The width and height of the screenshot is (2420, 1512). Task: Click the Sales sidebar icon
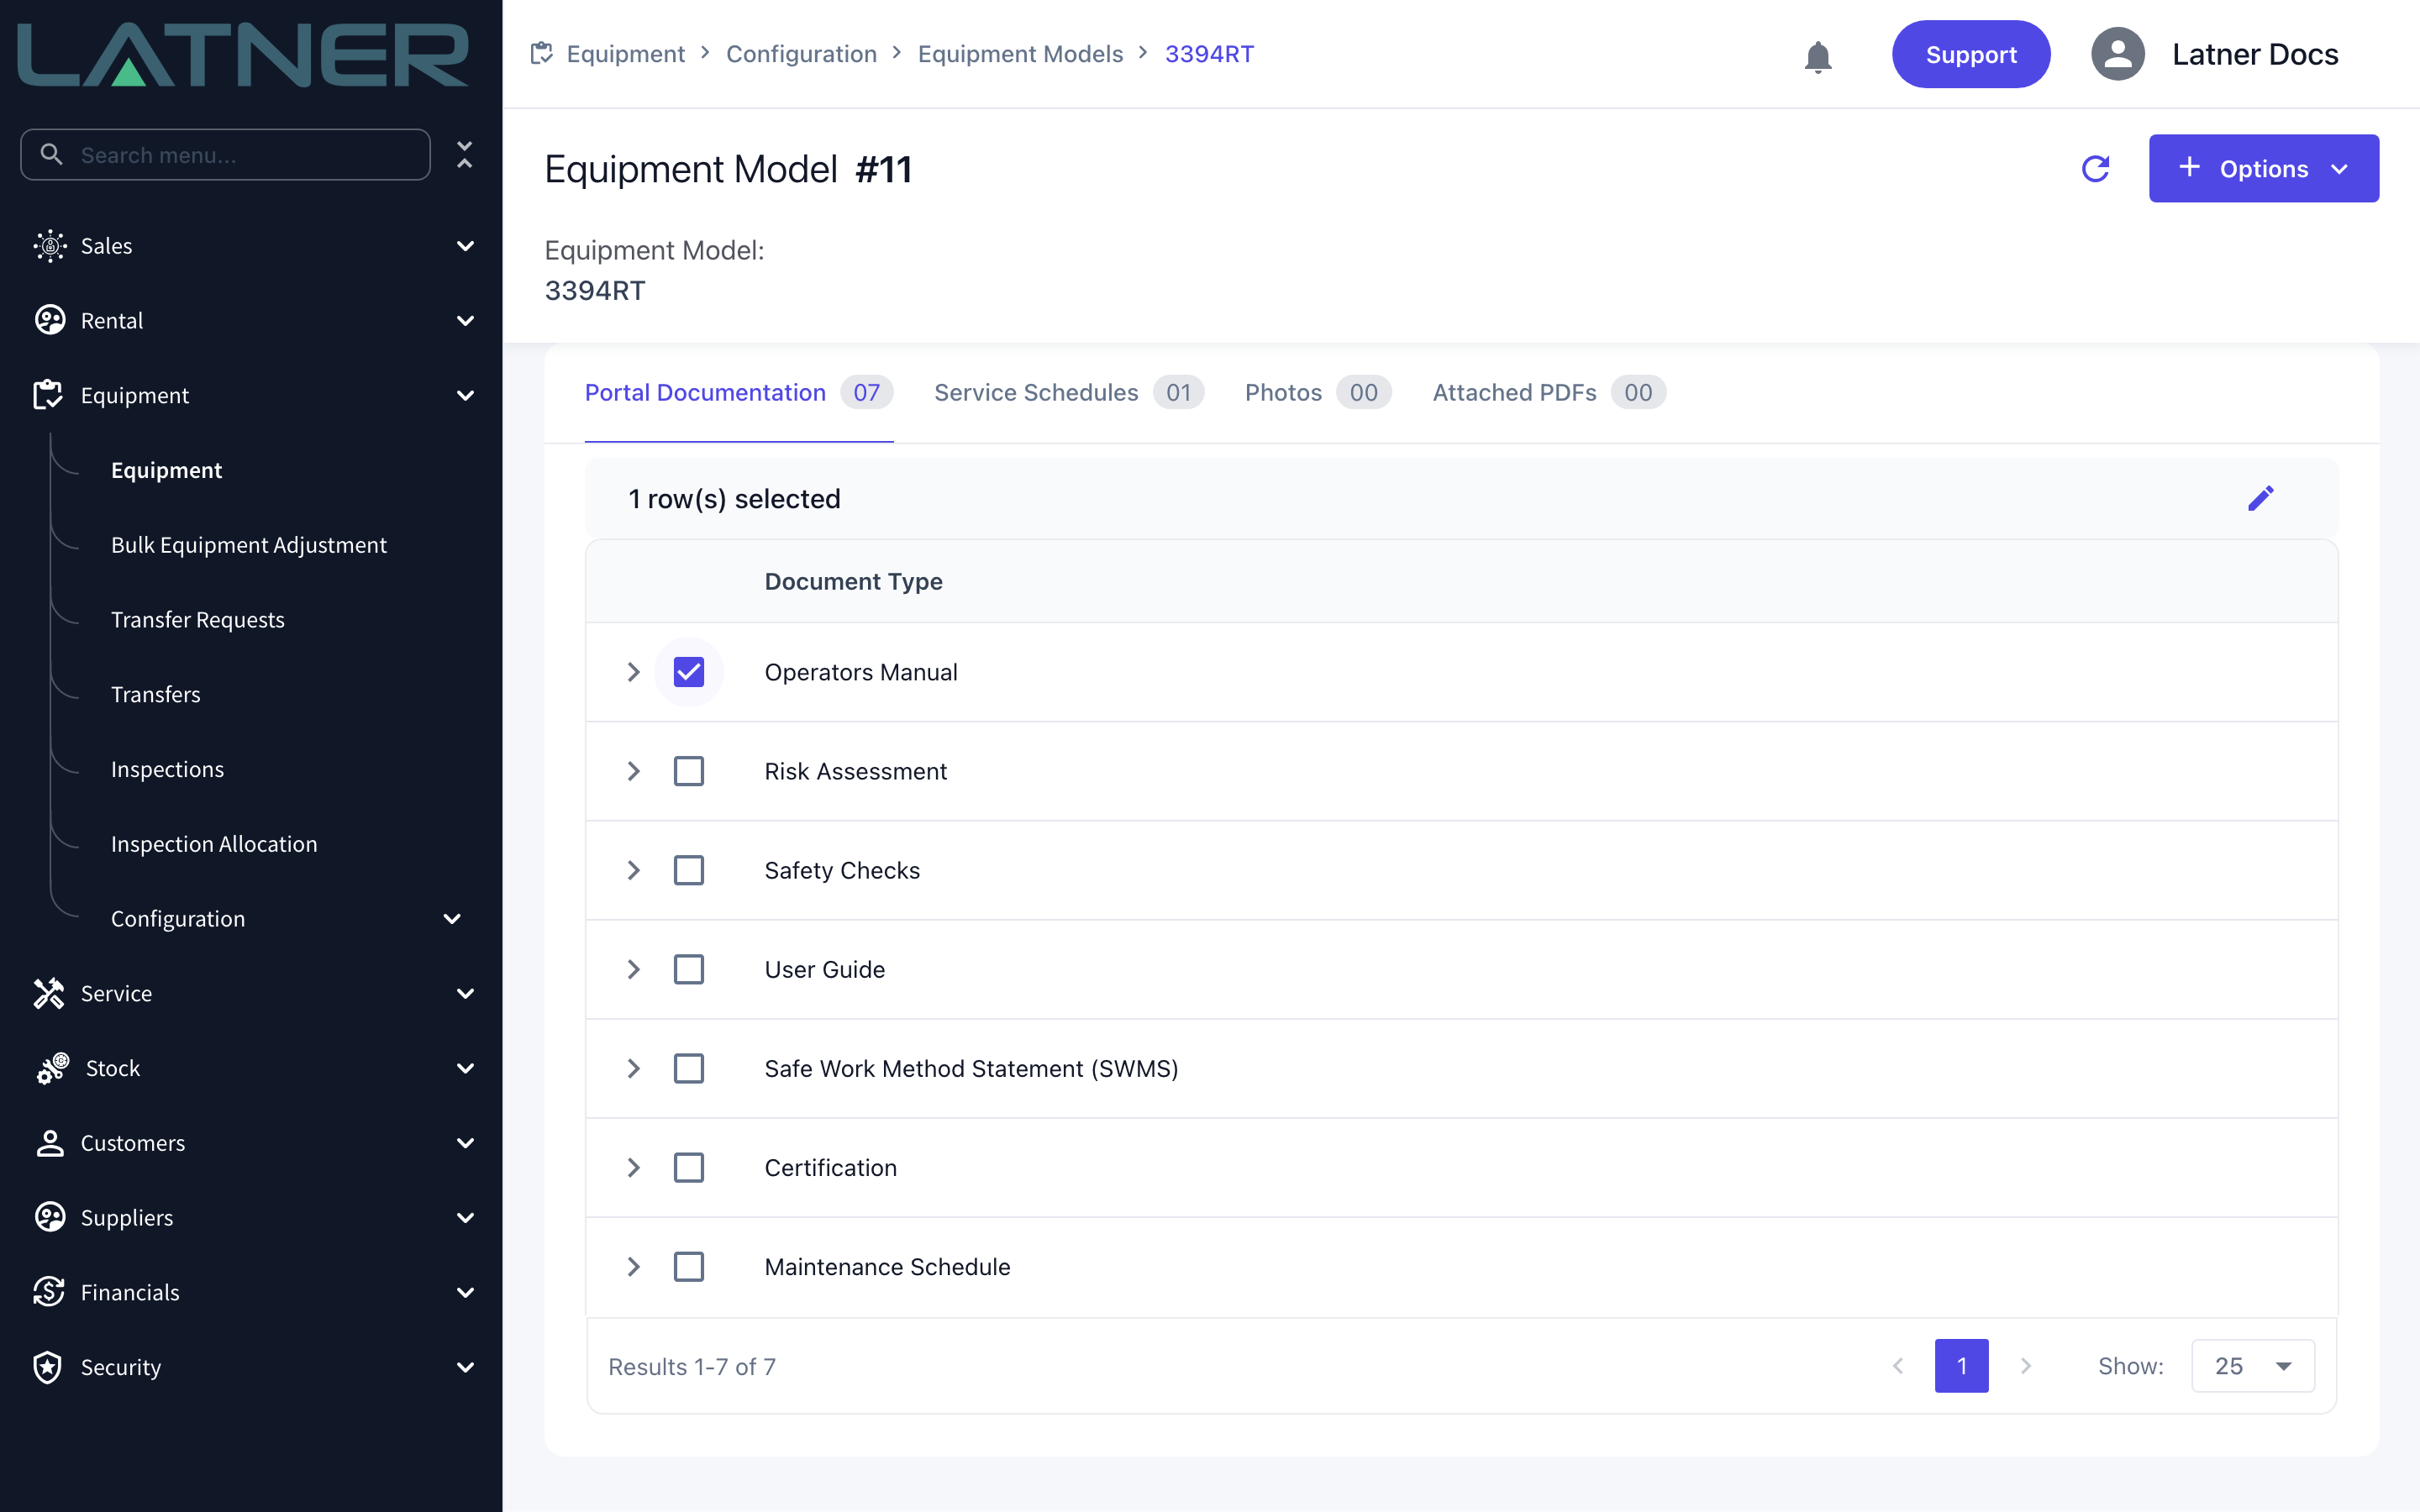click(49, 245)
